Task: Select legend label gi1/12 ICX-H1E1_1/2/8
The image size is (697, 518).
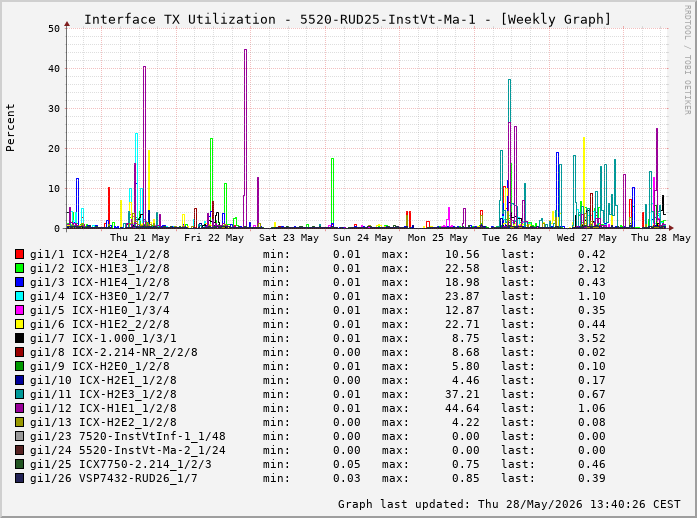Action: (103, 408)
